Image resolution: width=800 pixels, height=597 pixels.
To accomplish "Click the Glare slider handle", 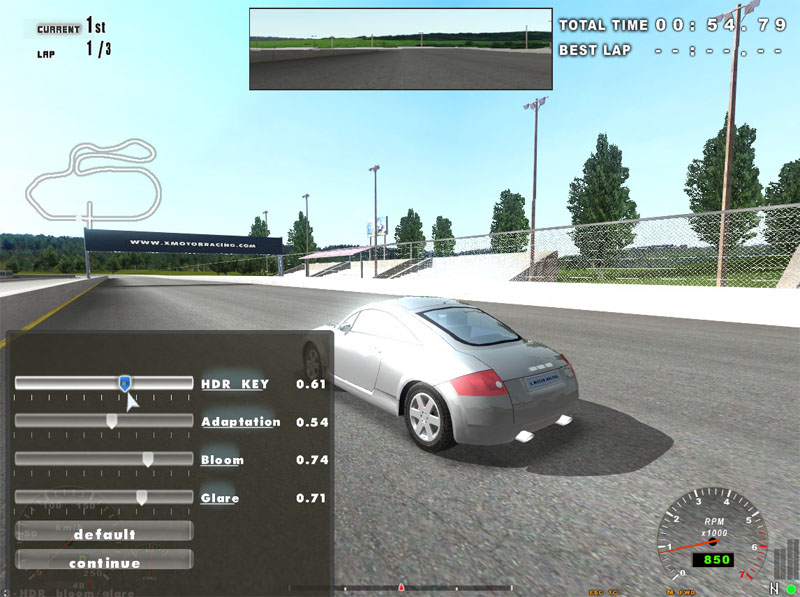I will pyautogui.click(x=142, y=497).
